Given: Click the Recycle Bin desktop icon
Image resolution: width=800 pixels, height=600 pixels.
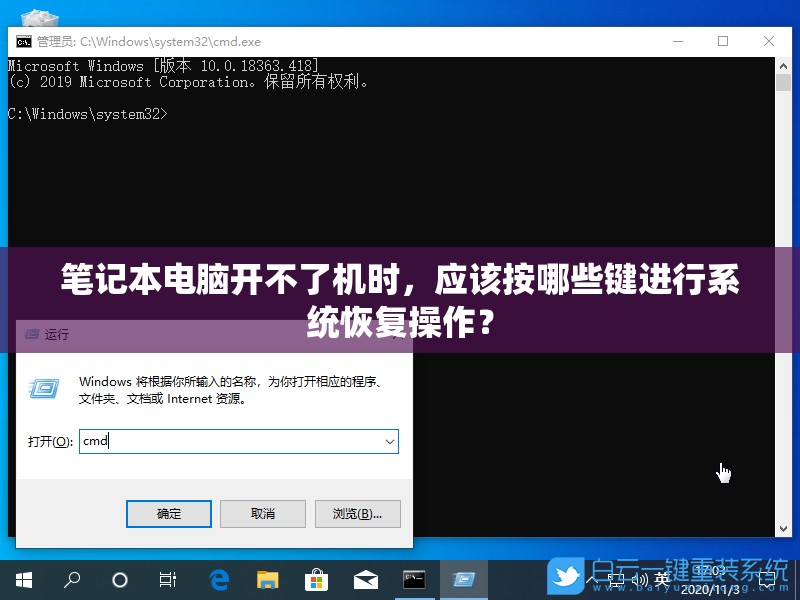Looking at the screenshot, I should click(x=40, y=19).
